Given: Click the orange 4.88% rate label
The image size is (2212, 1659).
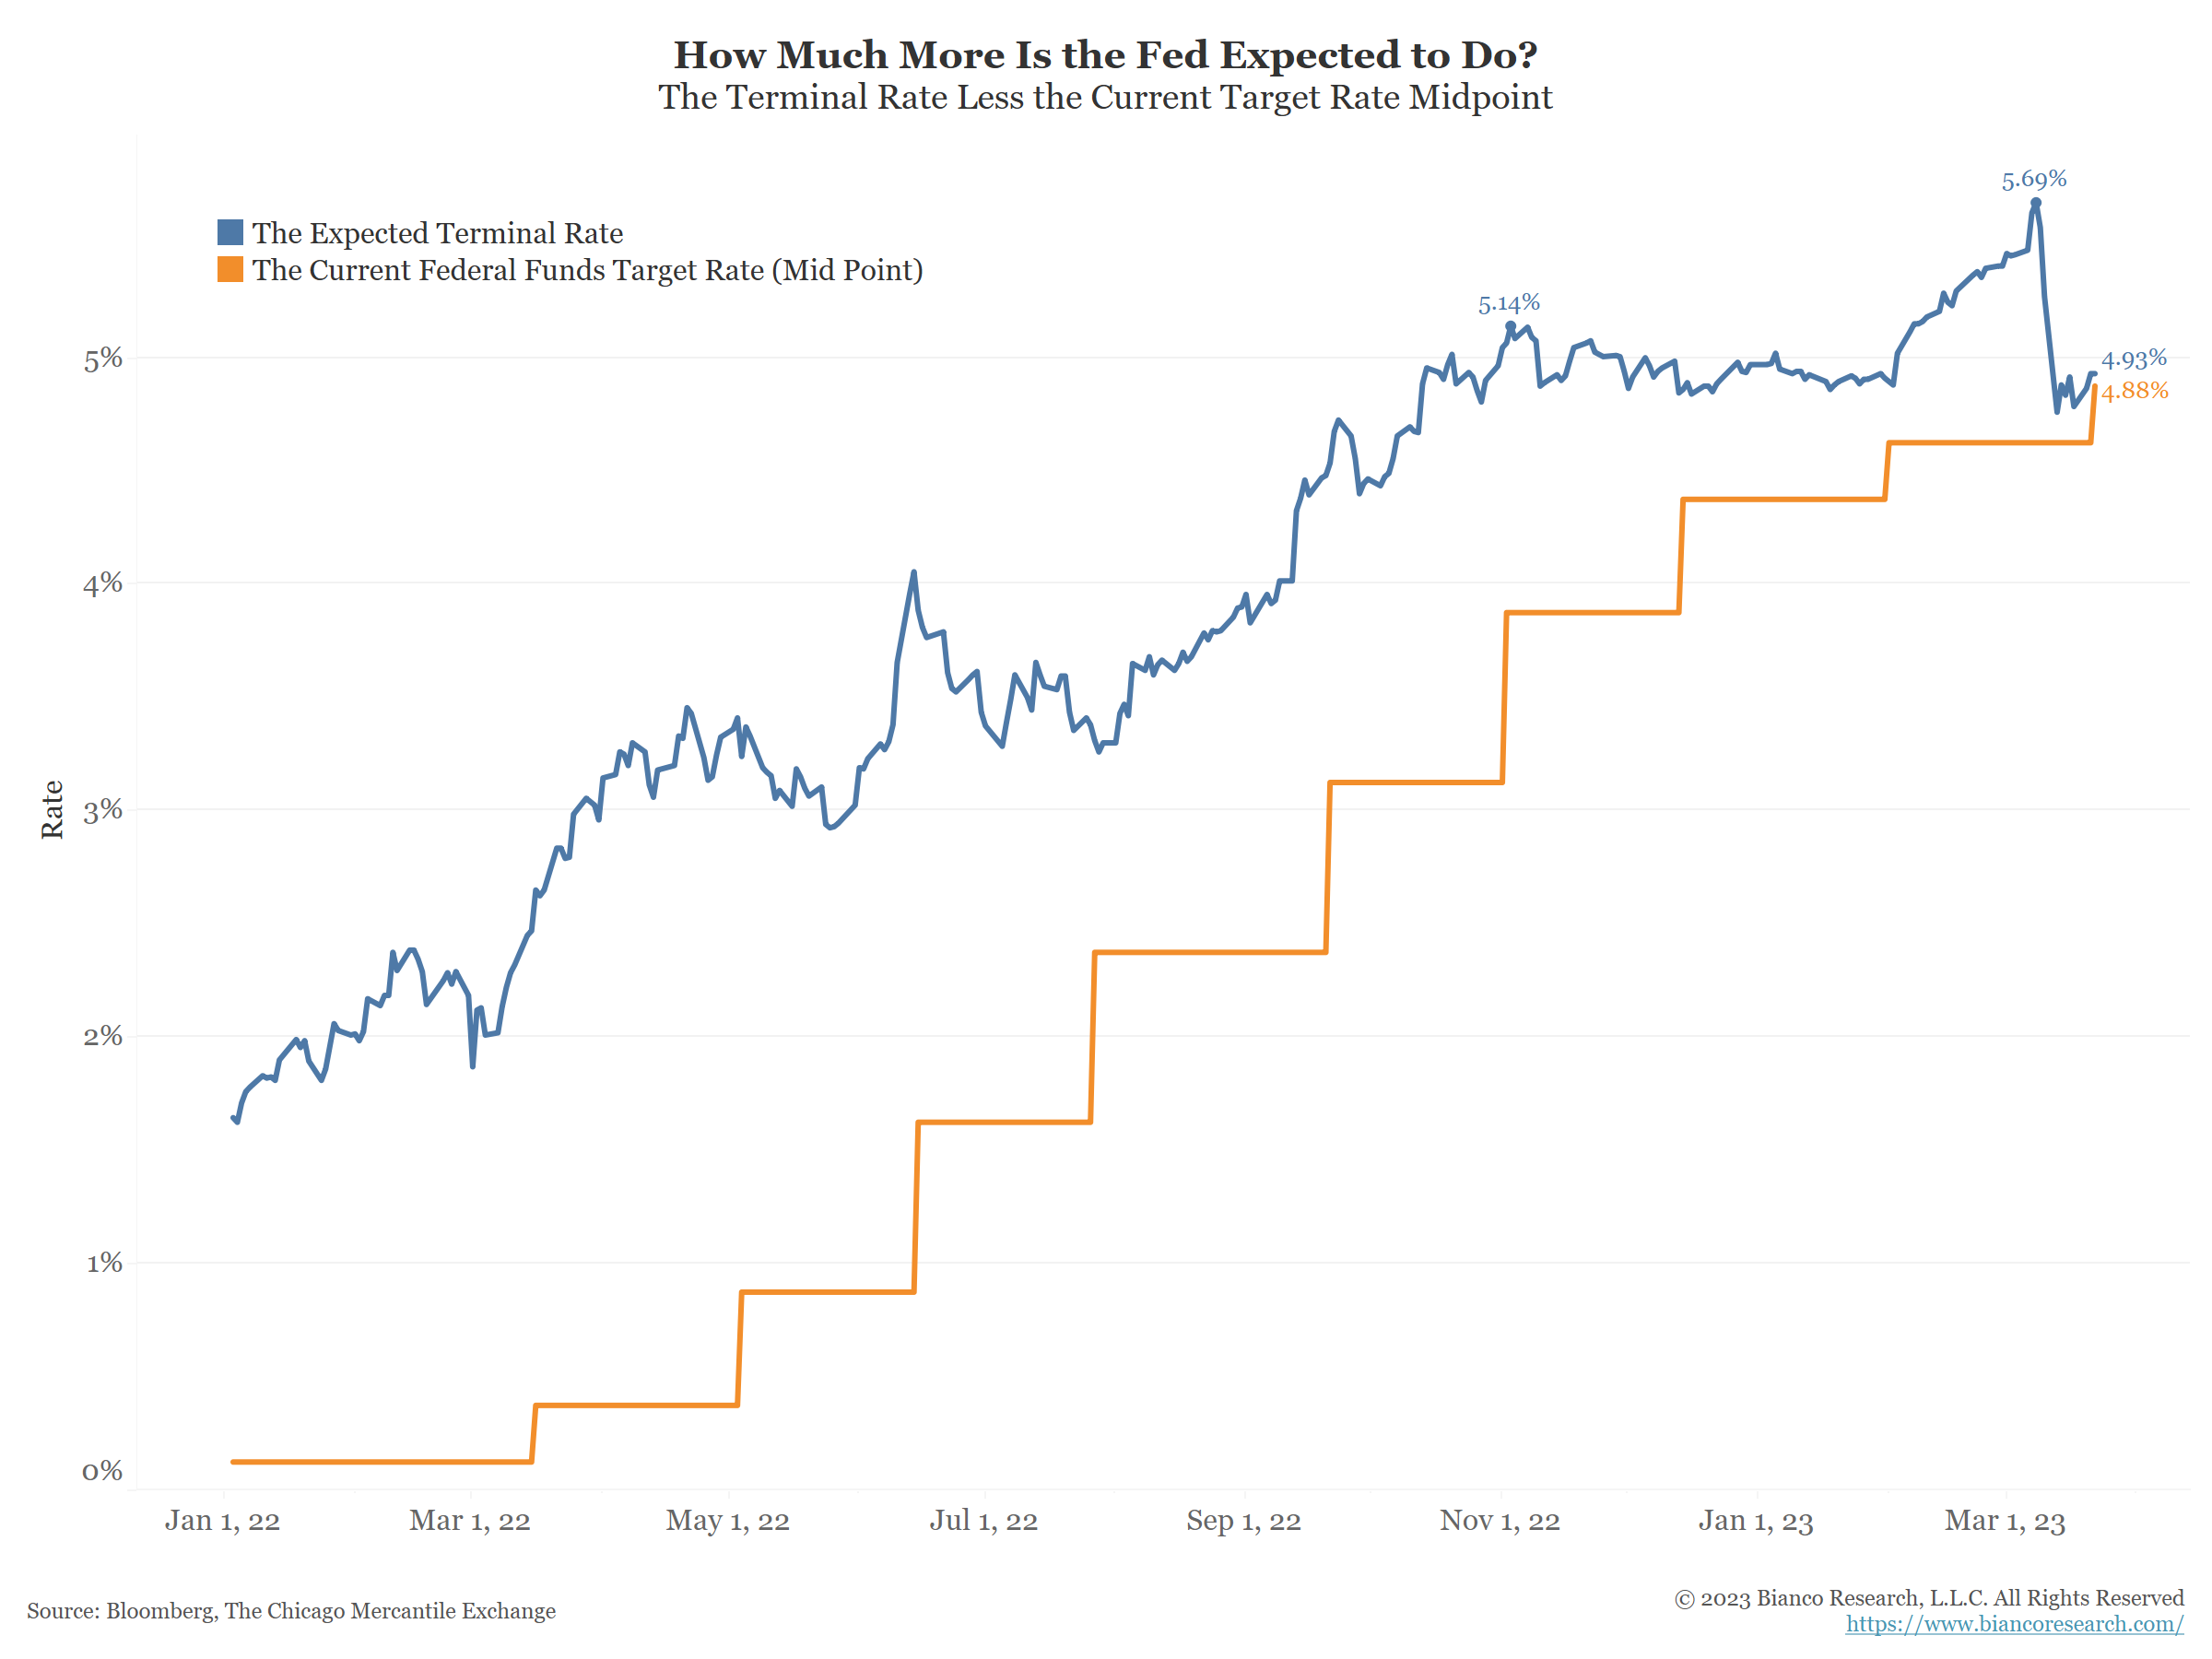Looking at the screenshot, I should click(x=2134, y=391).
